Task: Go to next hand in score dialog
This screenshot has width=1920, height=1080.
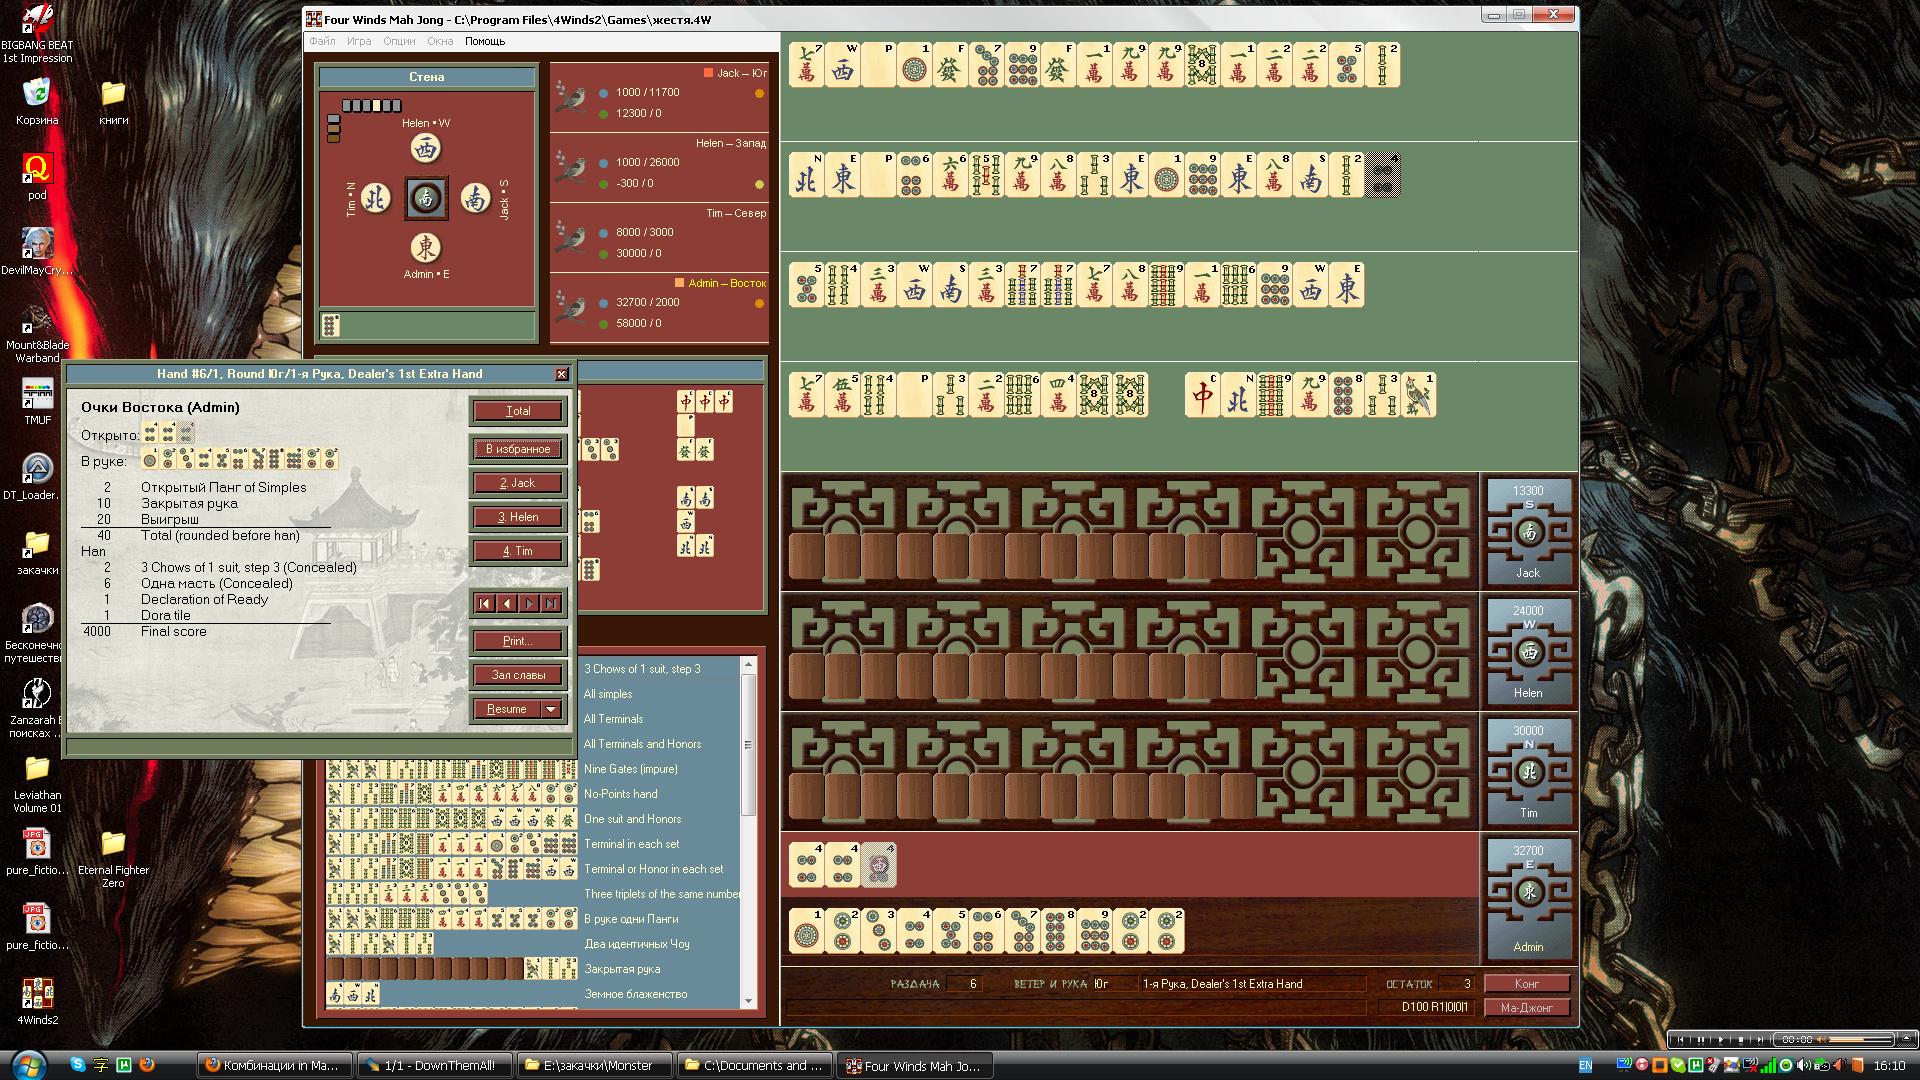Action: pyautogui.click(x=529, y=603)
